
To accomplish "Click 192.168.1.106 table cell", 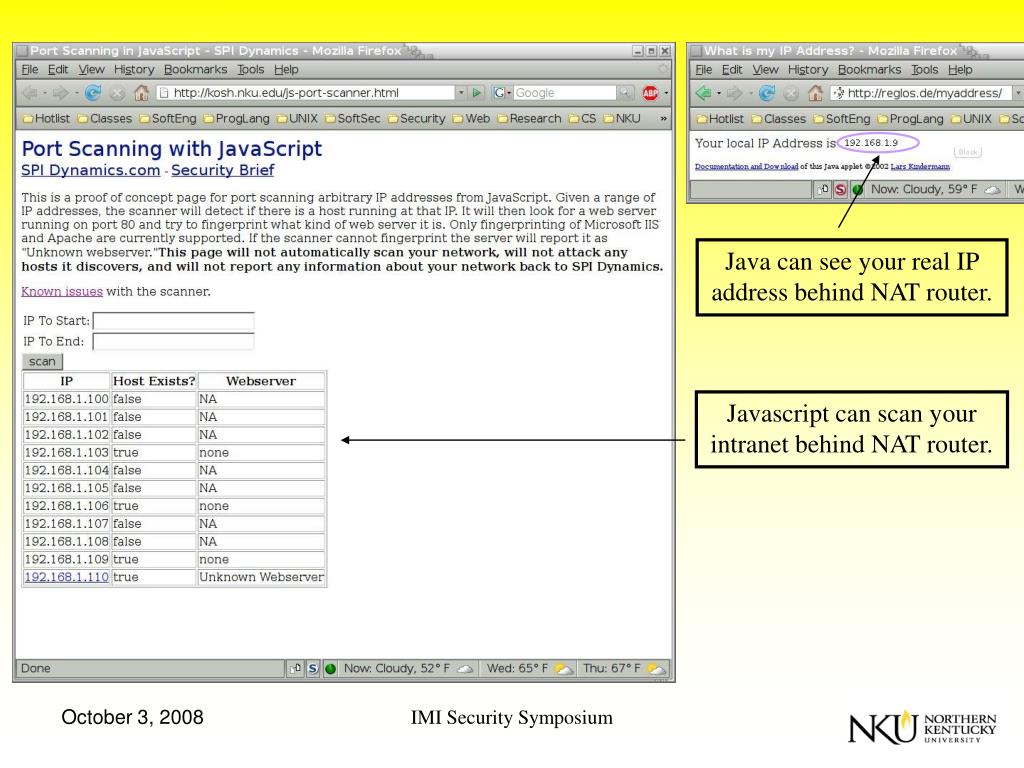I will click(67, 506).
